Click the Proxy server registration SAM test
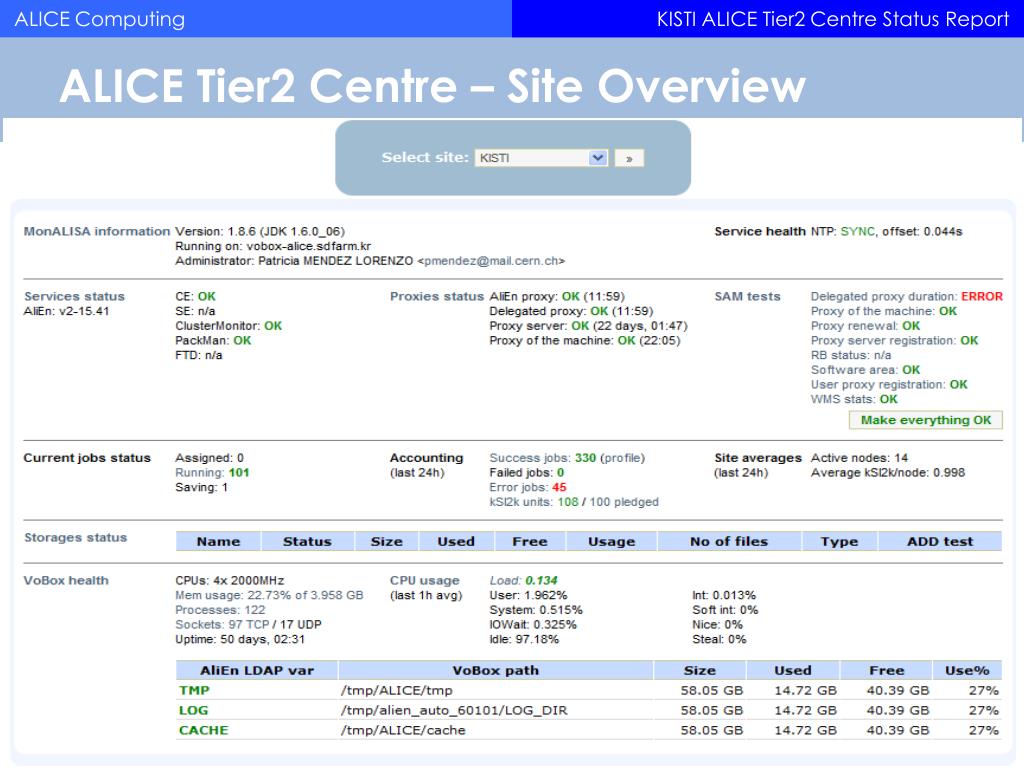 click(895, 341)
